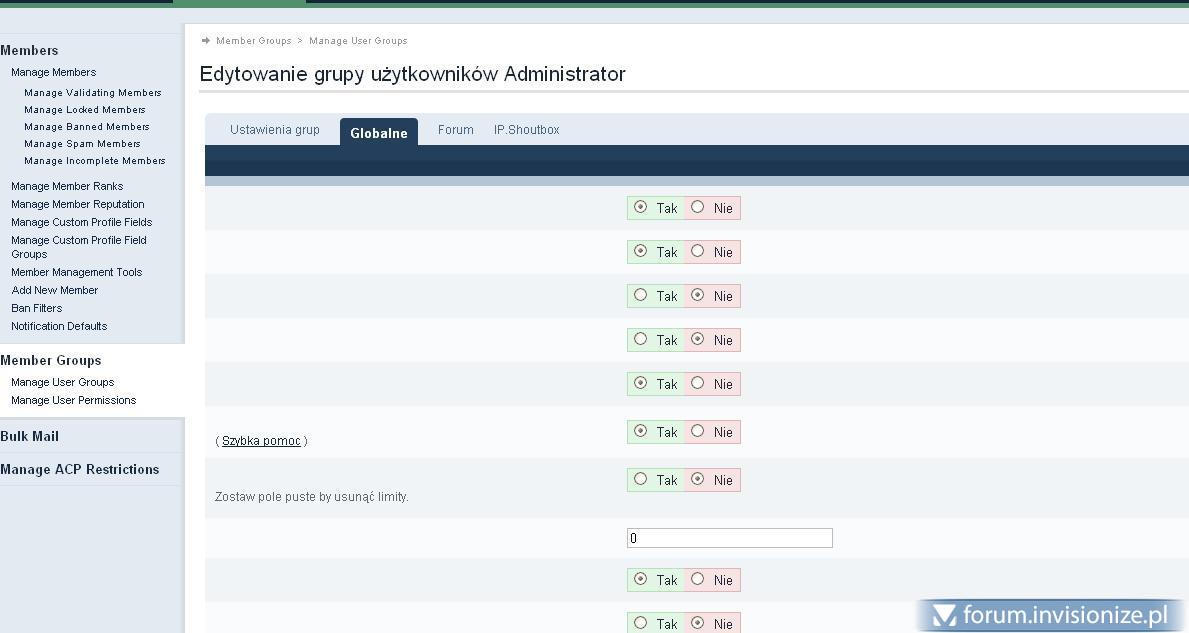This screenshot has height=633, width=1189.
Task: Click the text field containing 0
Action: [x=729, y=538]
